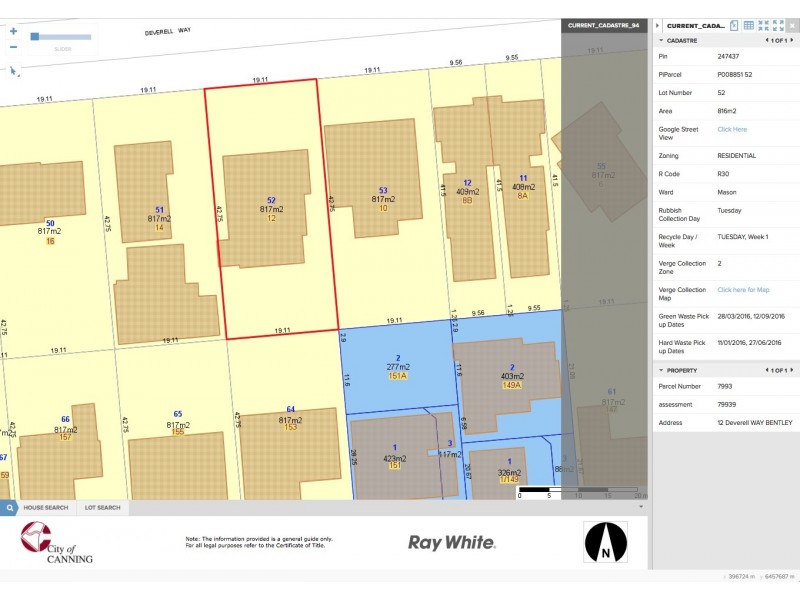
Task: Select the 277m2 lot at 151A
Action: pyautogui.click(x=398, y=367)
